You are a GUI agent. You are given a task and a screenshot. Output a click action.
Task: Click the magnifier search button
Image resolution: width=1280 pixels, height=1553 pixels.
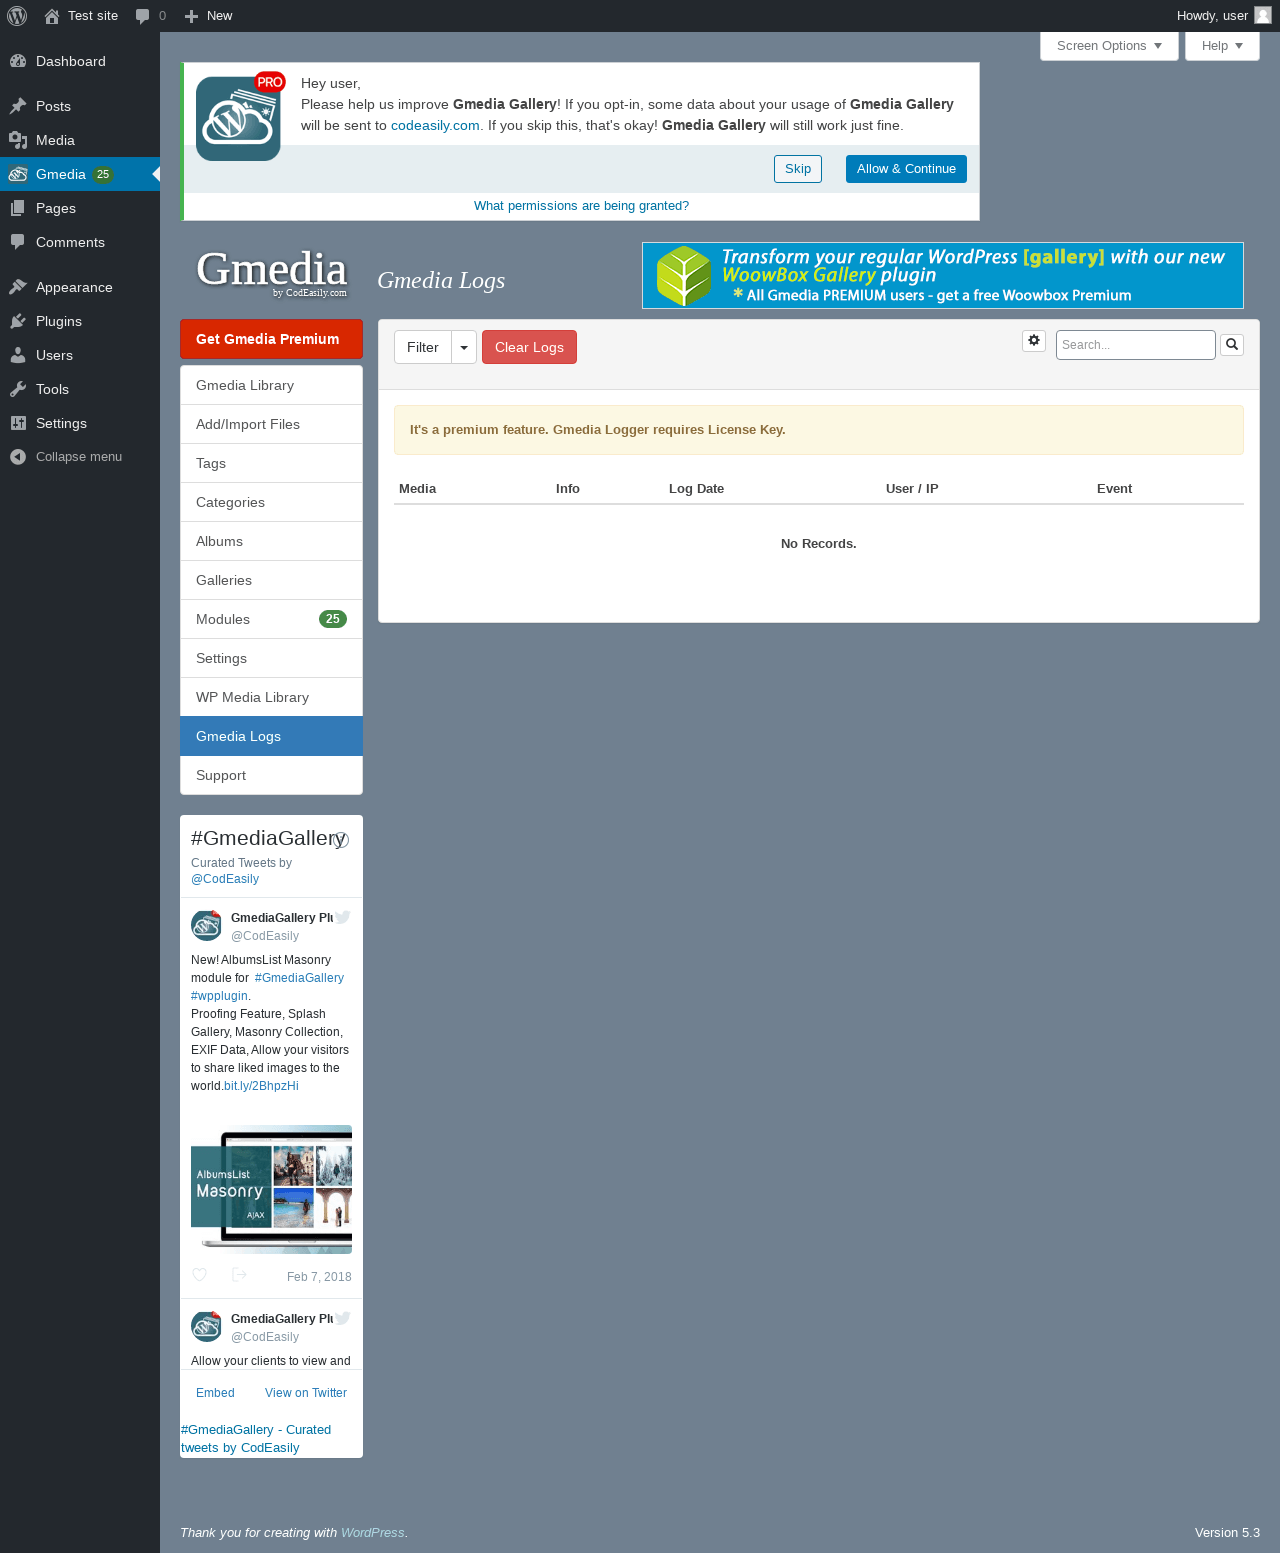point(1232,345)
